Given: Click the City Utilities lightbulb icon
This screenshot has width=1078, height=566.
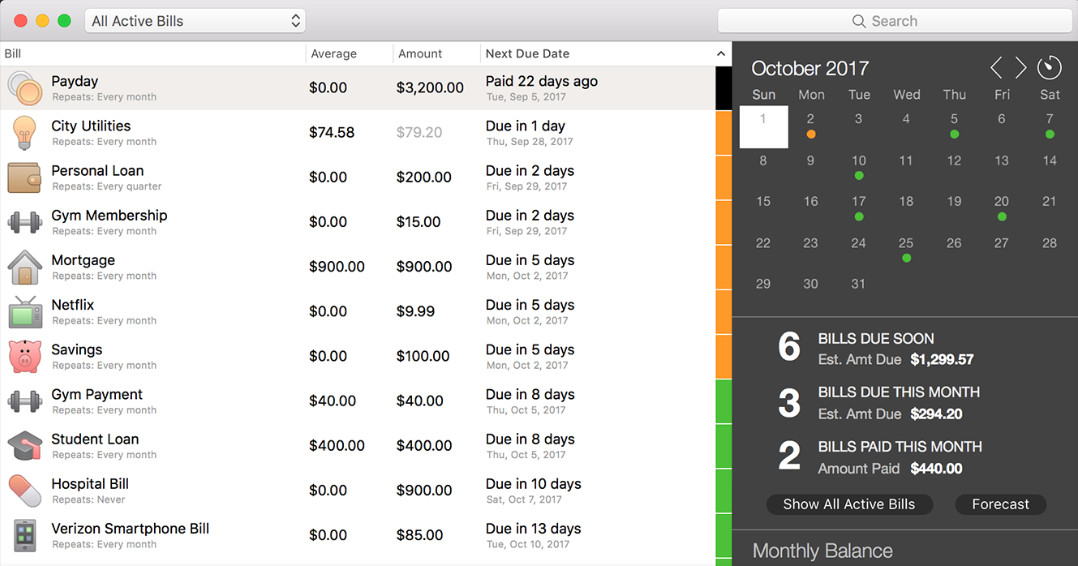Looking at the screenshot, I should click(x=25, y=133).
